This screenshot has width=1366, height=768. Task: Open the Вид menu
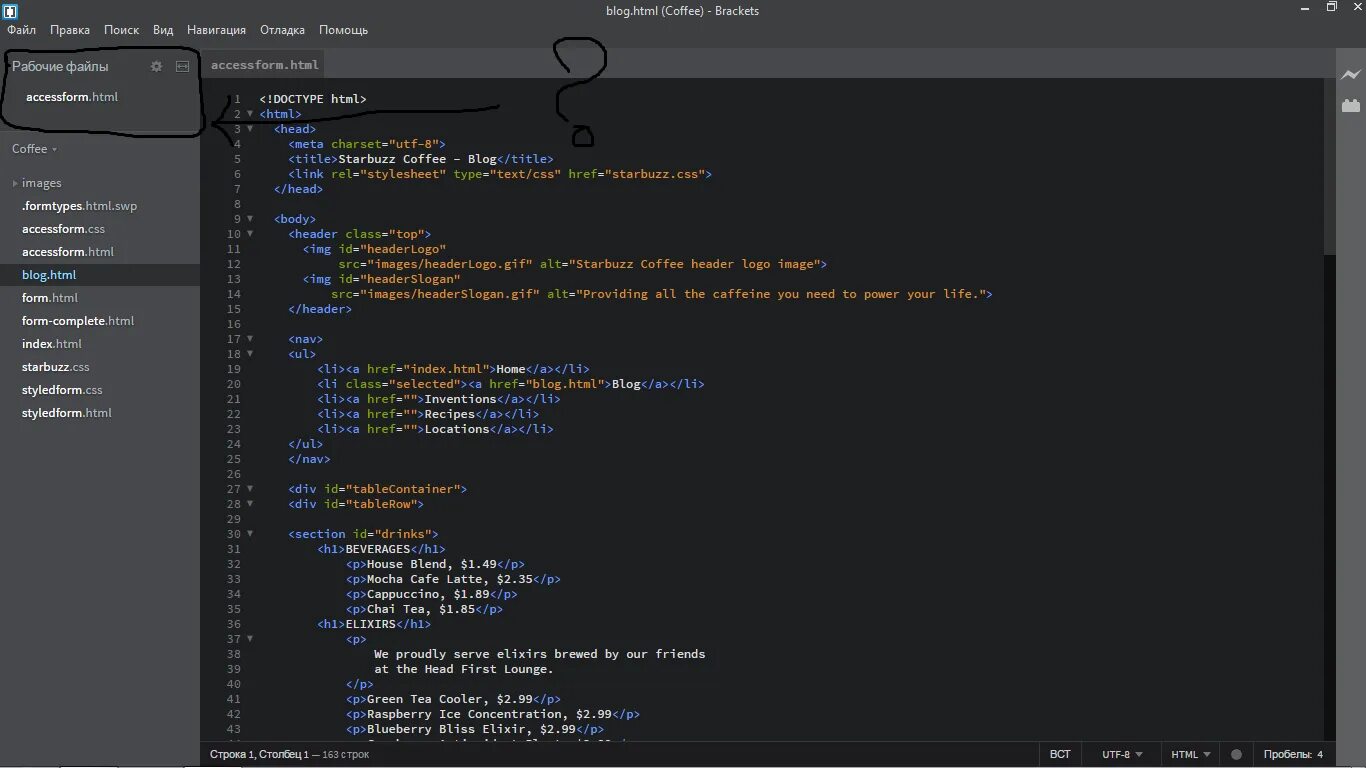click(163, 30)
